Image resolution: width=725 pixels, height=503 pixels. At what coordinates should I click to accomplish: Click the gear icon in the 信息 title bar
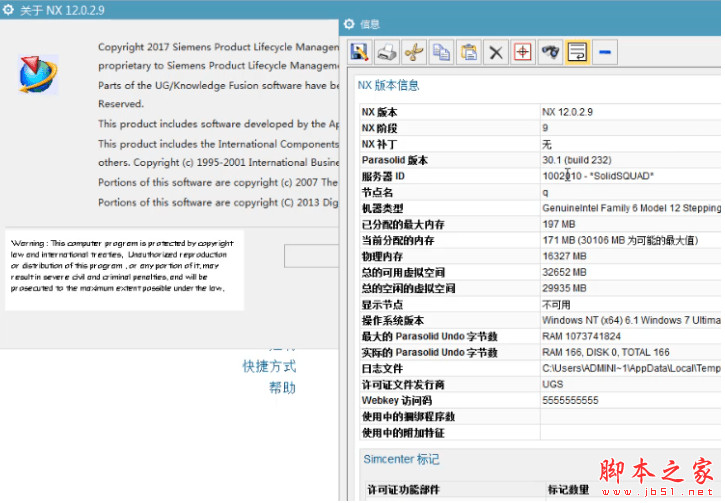point(349,23)
